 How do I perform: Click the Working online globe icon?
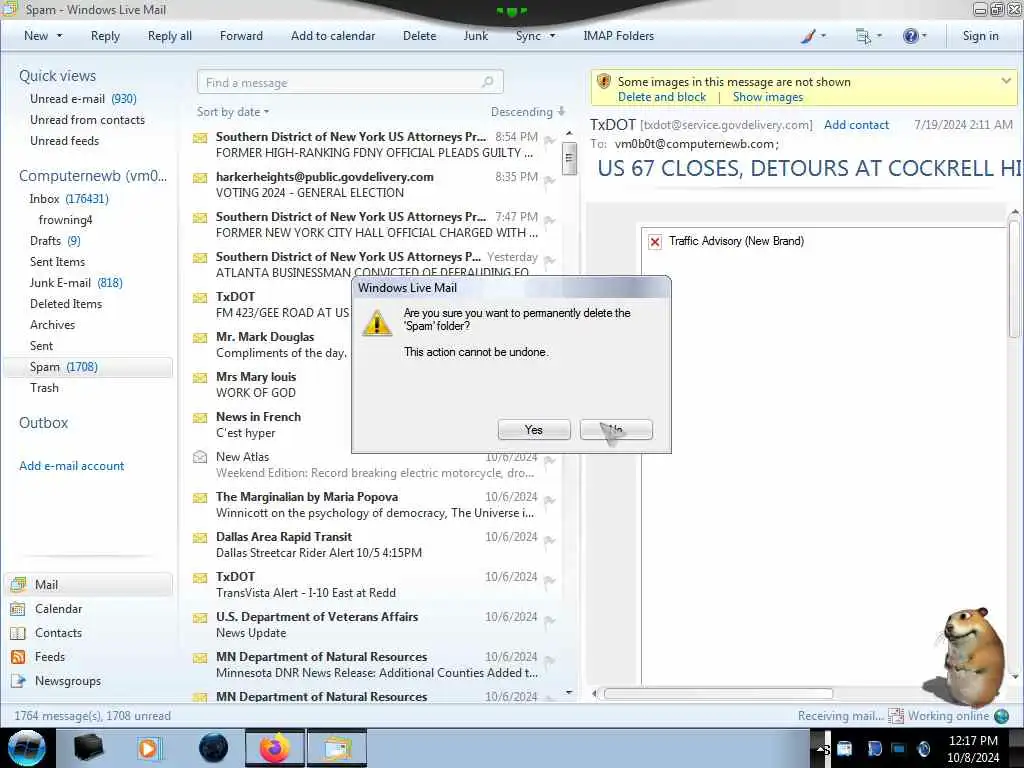pos(1001,716)
